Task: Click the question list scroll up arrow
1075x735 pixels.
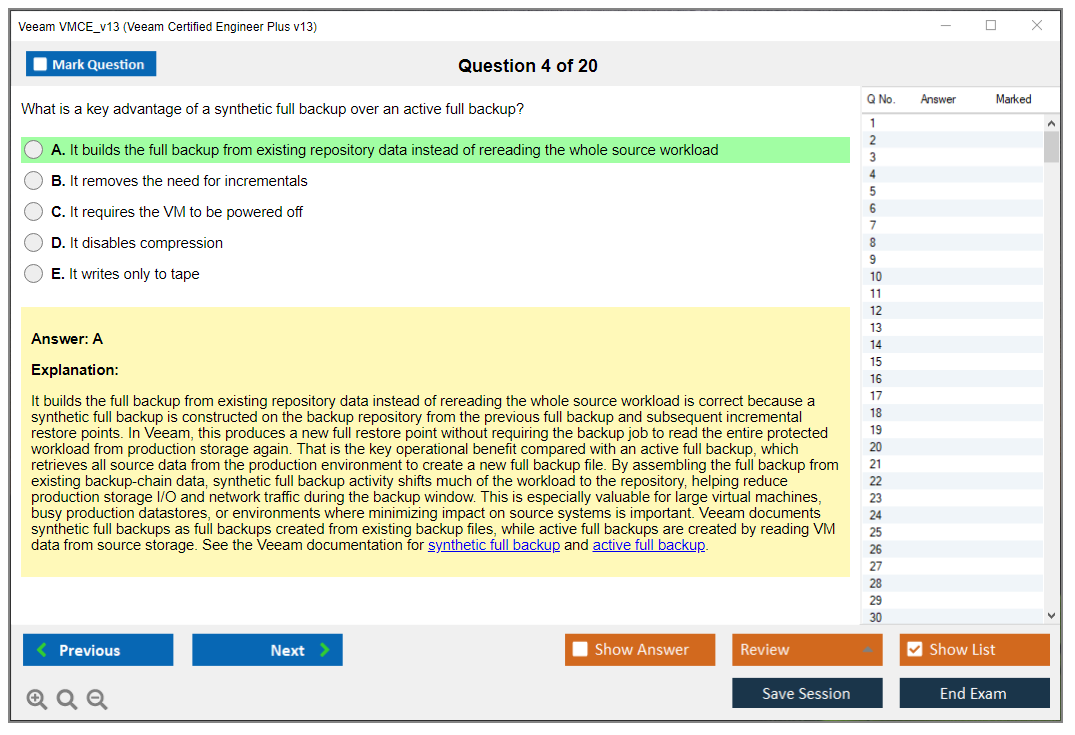Action: click(x=1051, y=123)
